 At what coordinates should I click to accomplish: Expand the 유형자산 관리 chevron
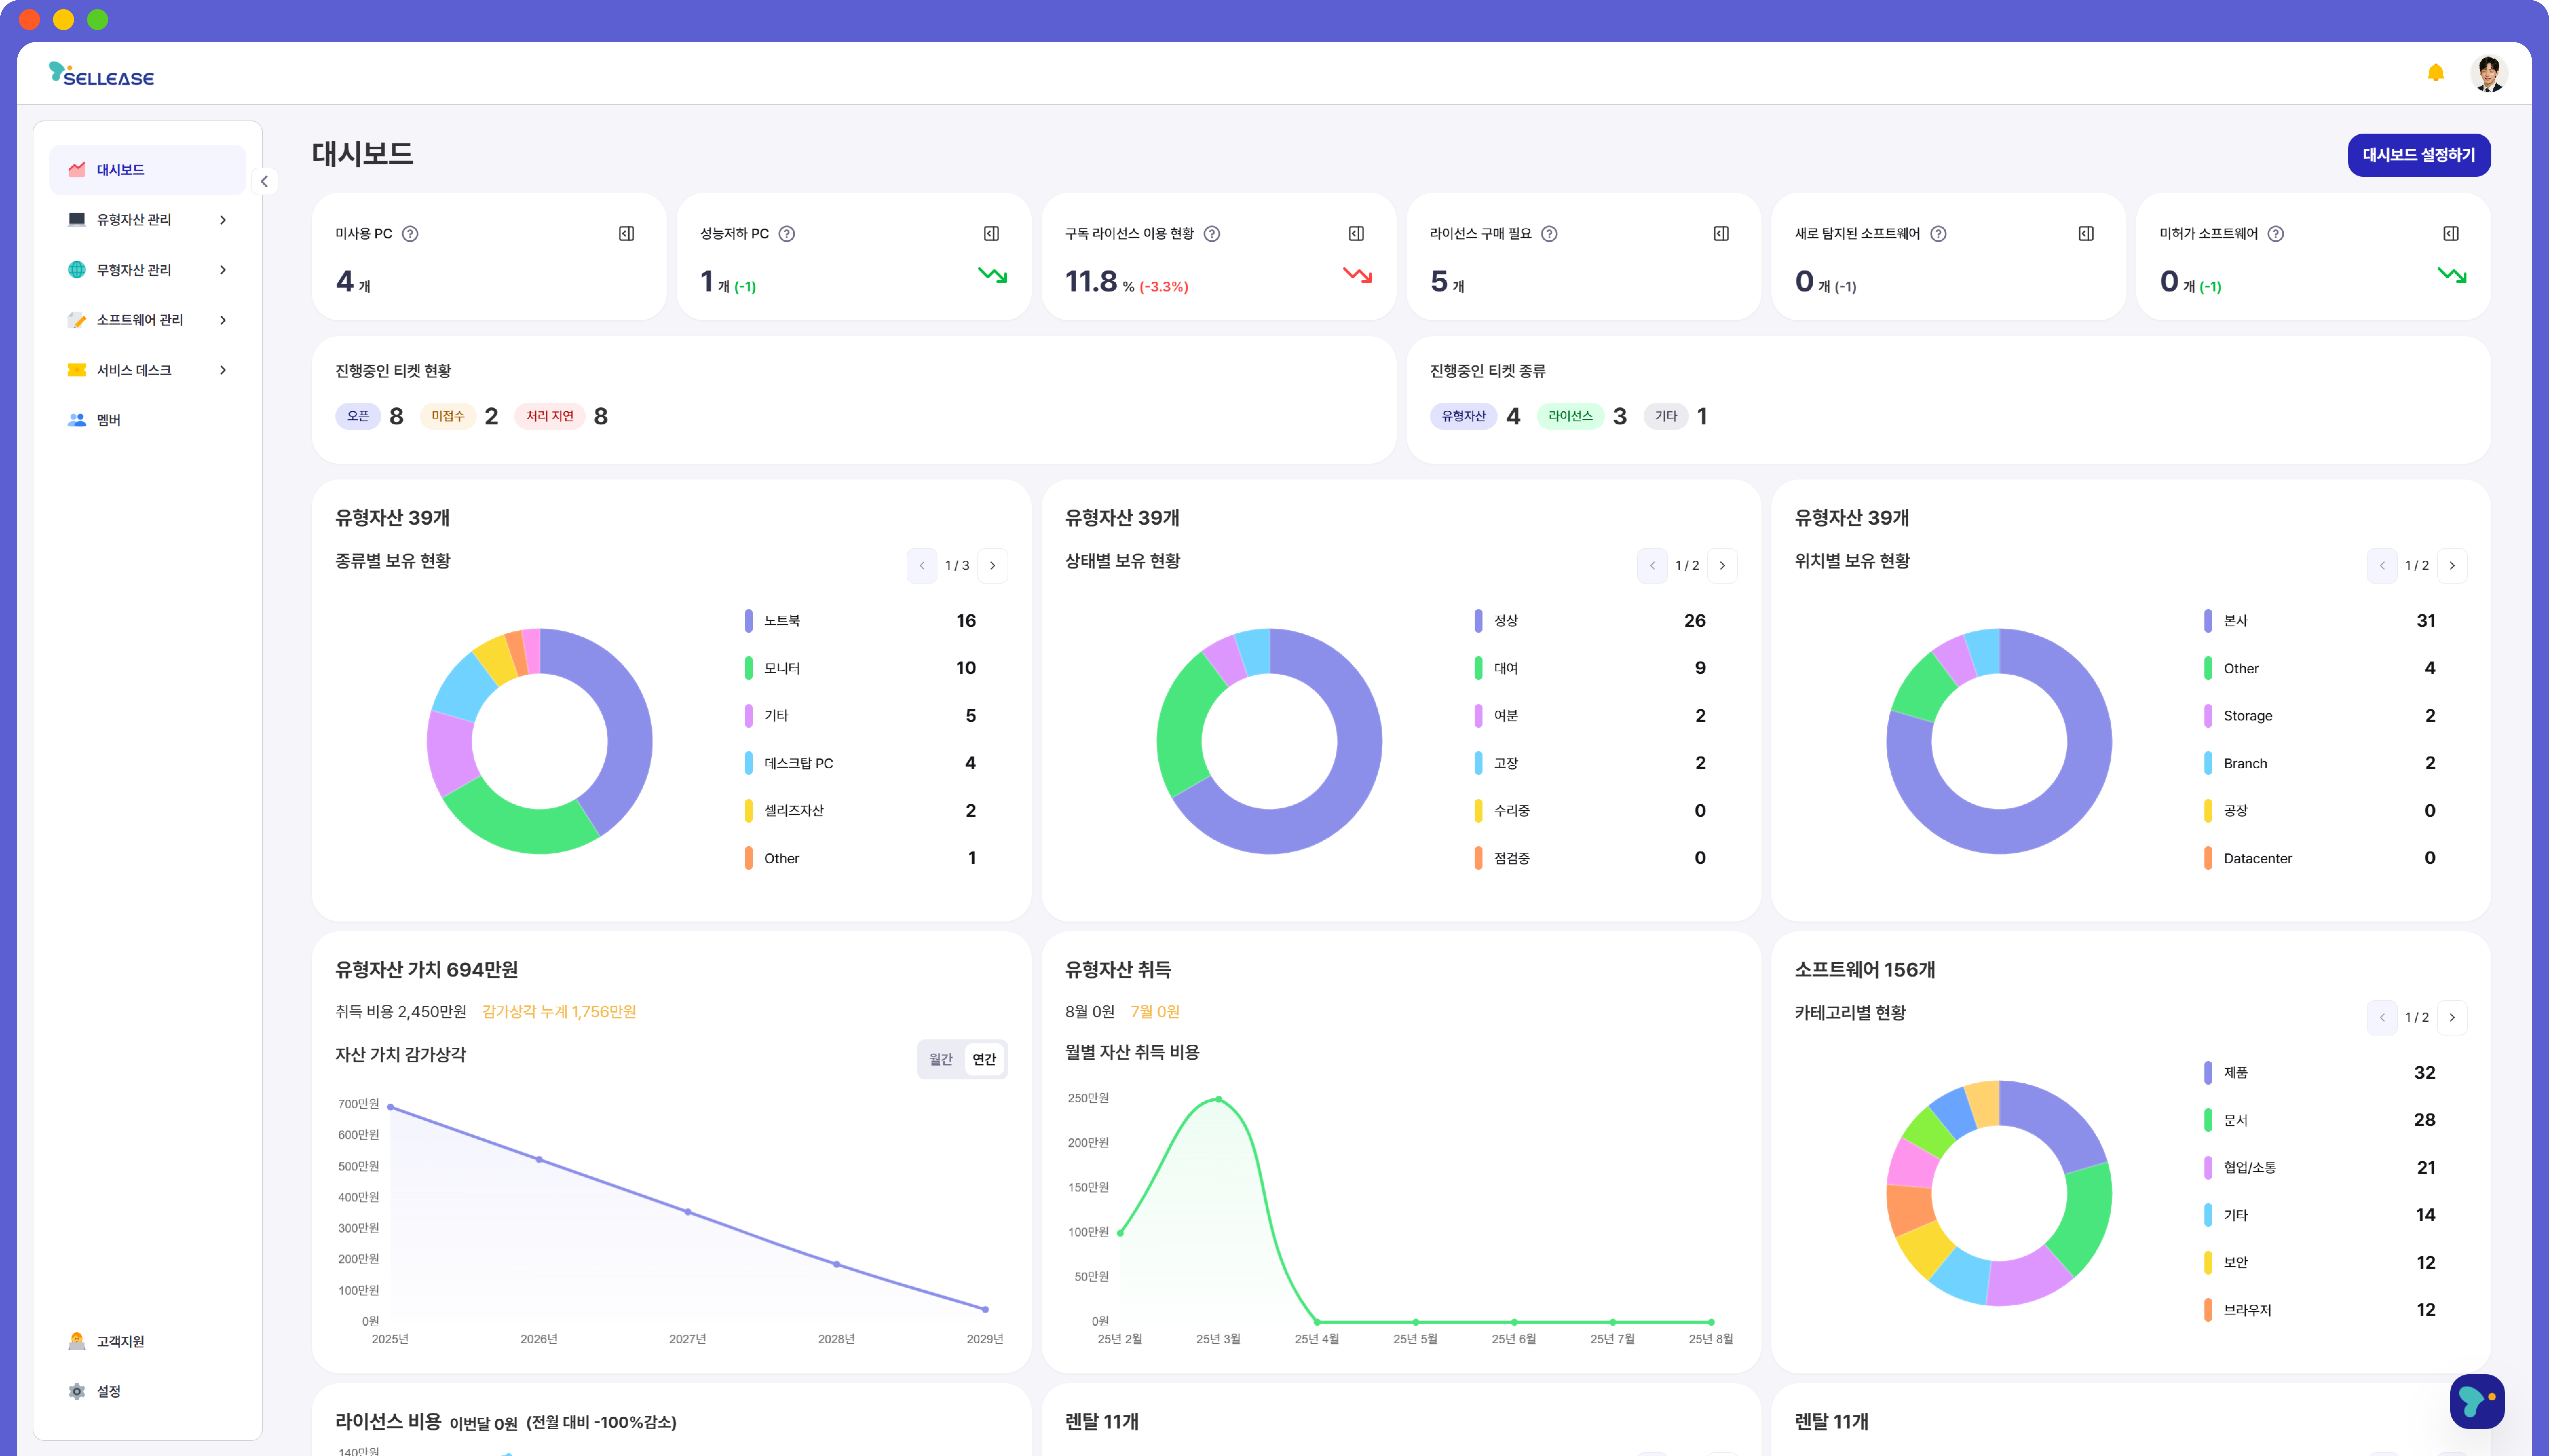tap(223, 220)
